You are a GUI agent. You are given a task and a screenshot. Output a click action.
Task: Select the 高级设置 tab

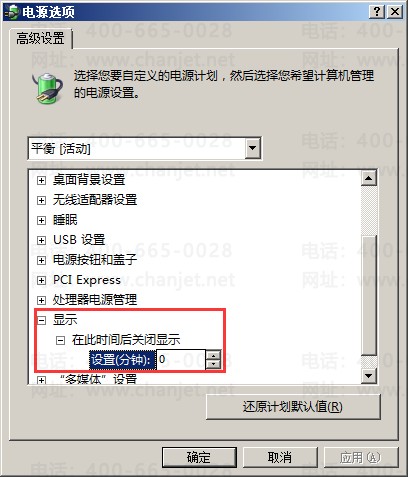point(40,39)
